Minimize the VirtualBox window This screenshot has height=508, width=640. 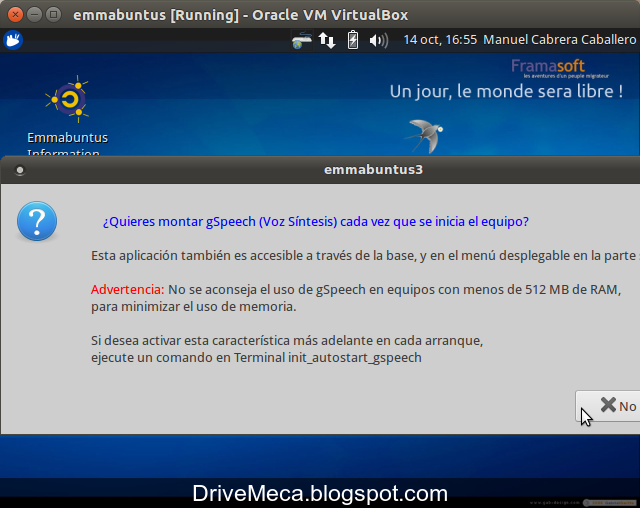[x=34, y=15]
